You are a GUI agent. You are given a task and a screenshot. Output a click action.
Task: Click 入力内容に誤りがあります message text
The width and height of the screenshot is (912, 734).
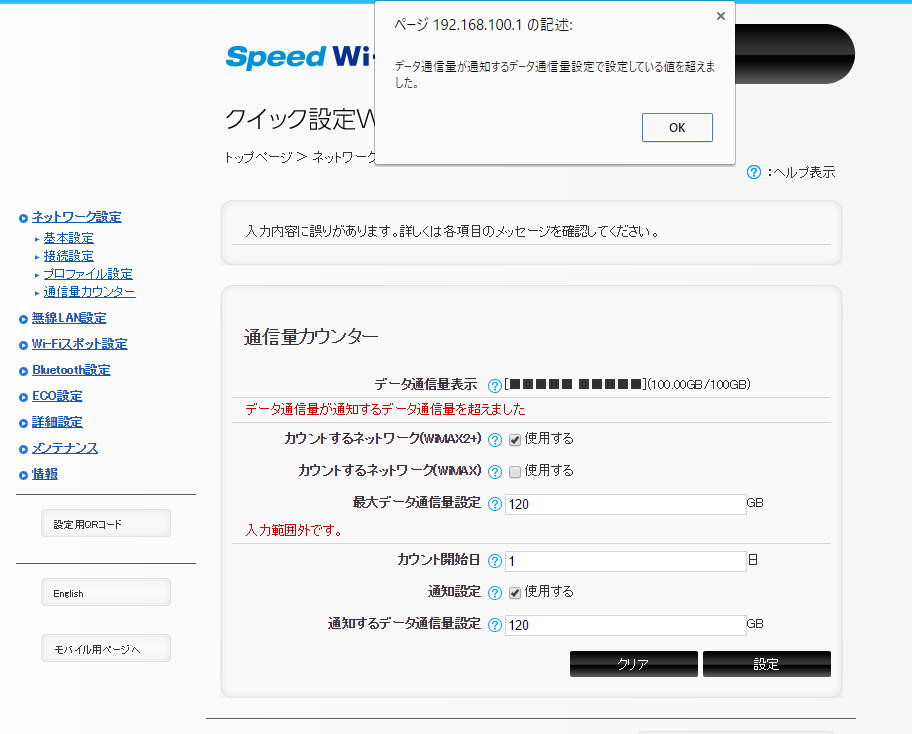[x=453, y=231]
